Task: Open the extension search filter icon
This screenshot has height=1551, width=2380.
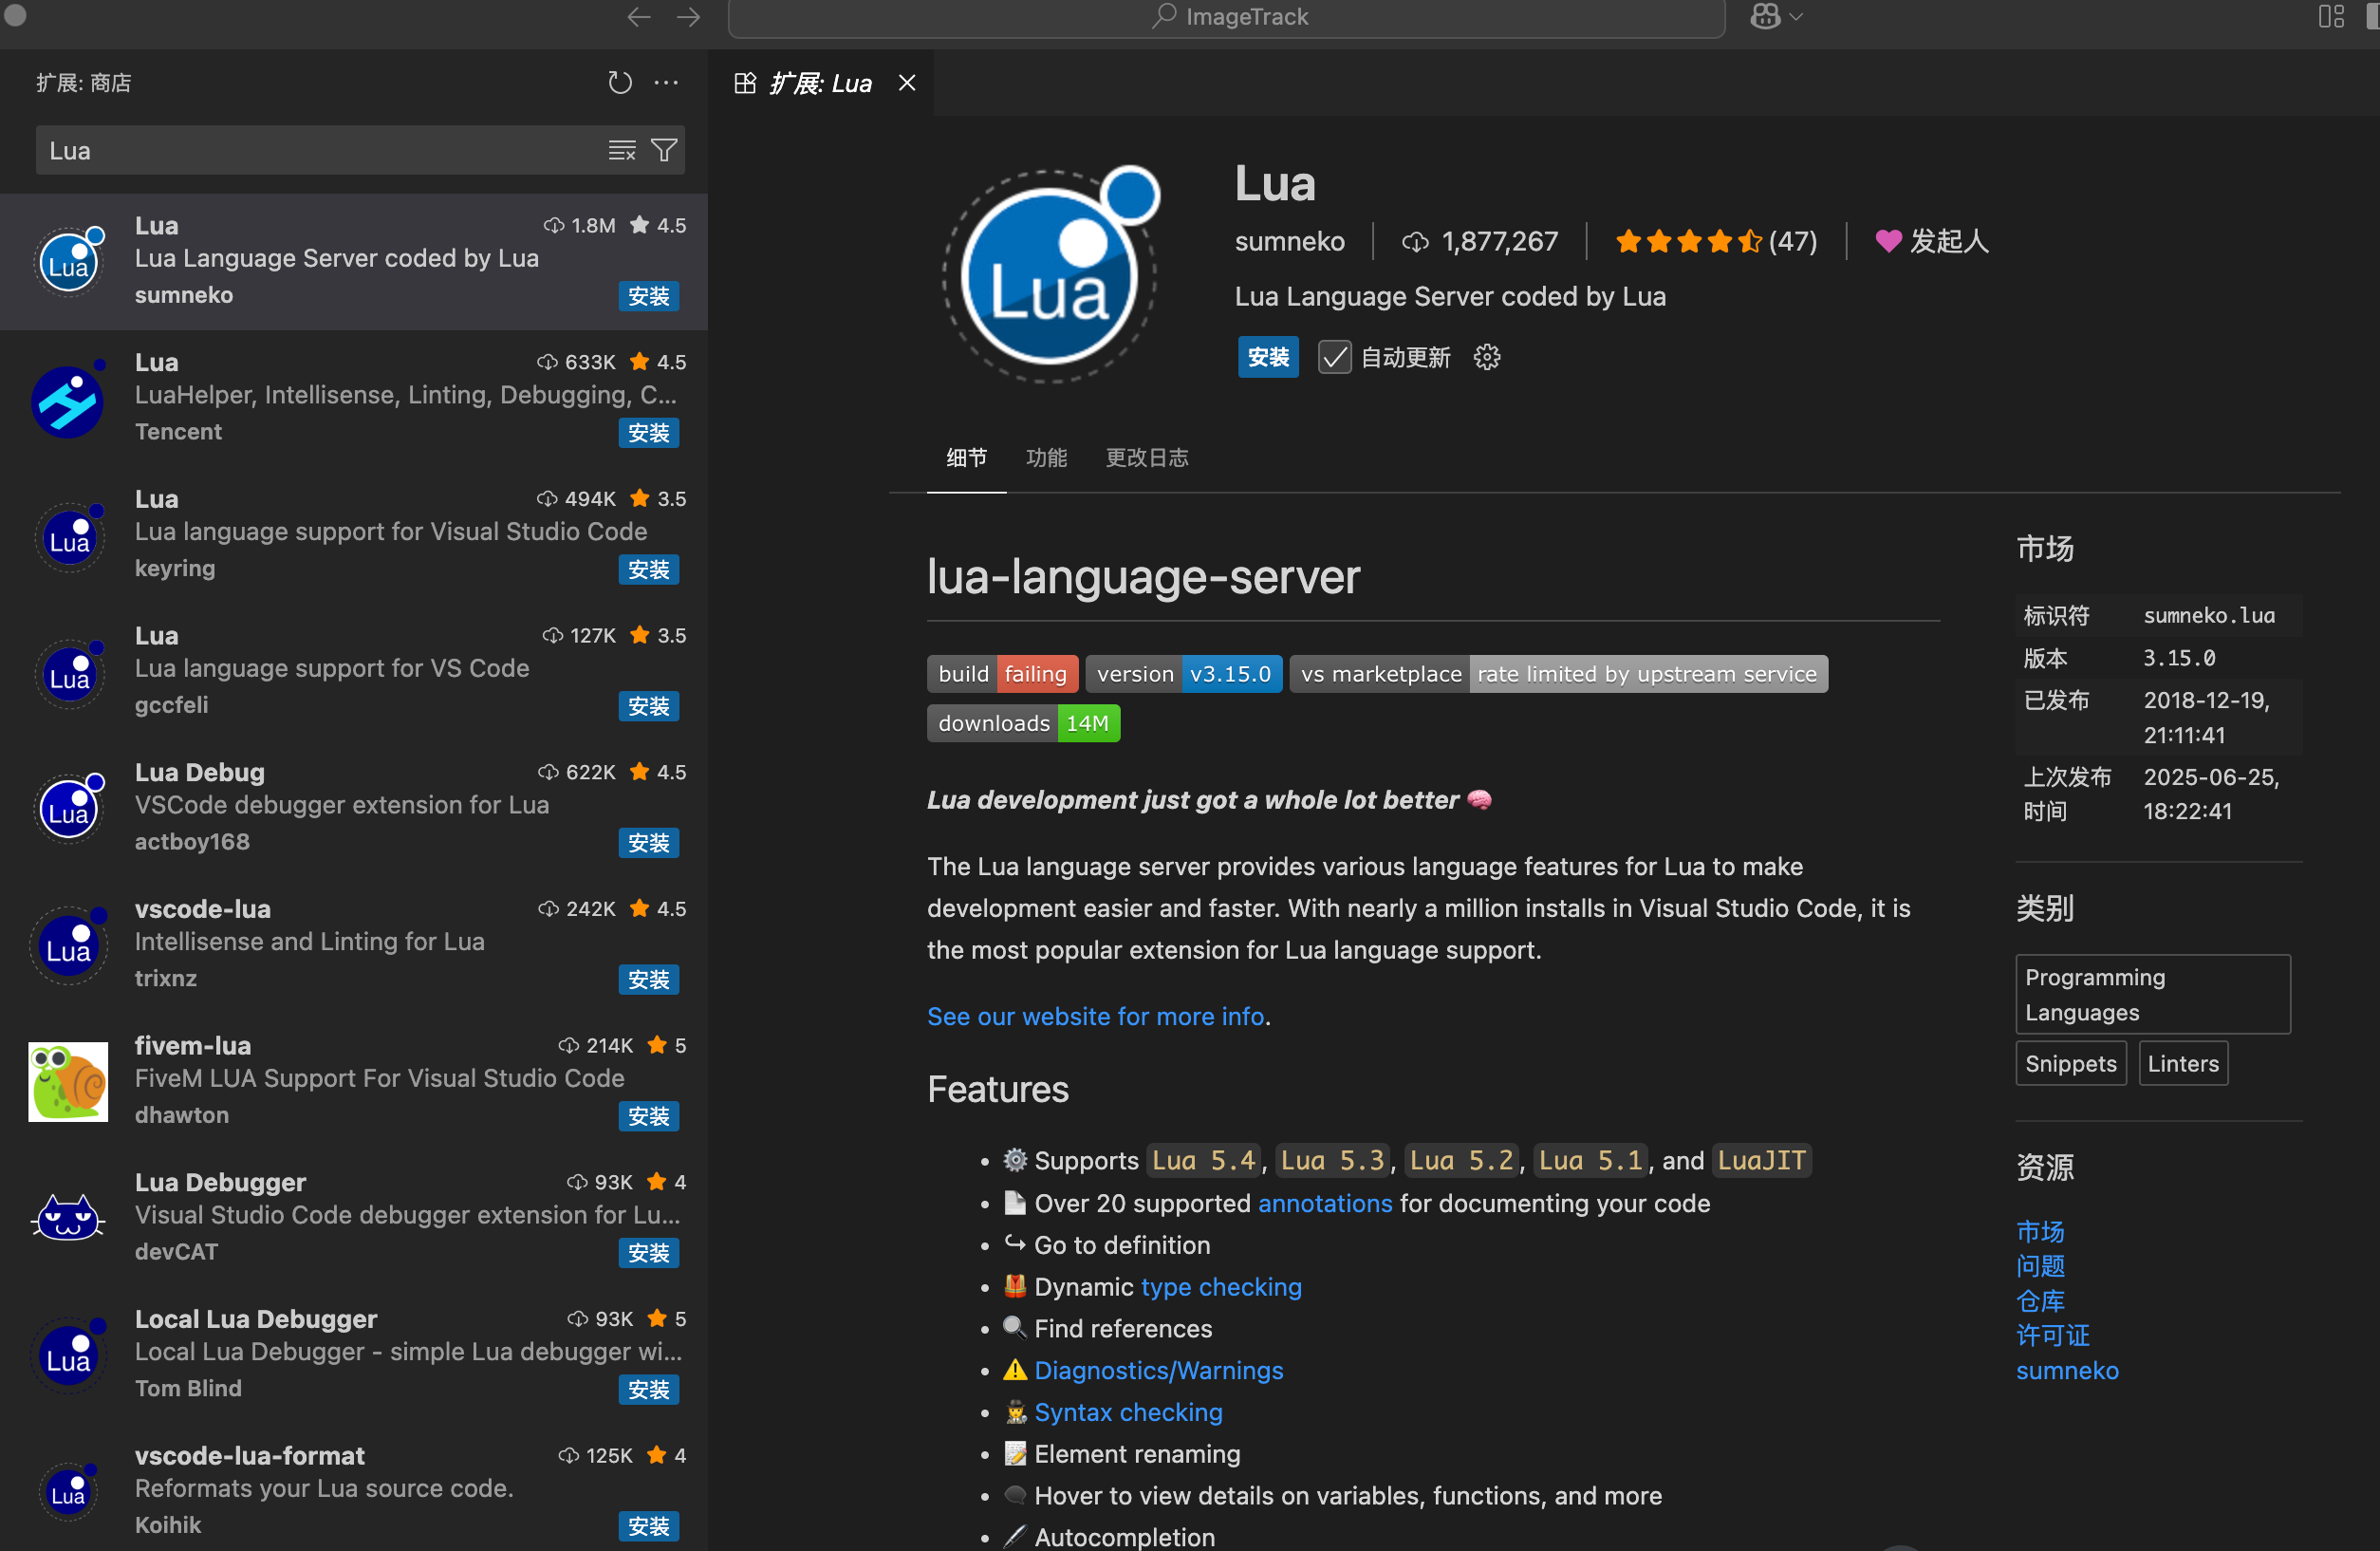Action: (664, 150)
